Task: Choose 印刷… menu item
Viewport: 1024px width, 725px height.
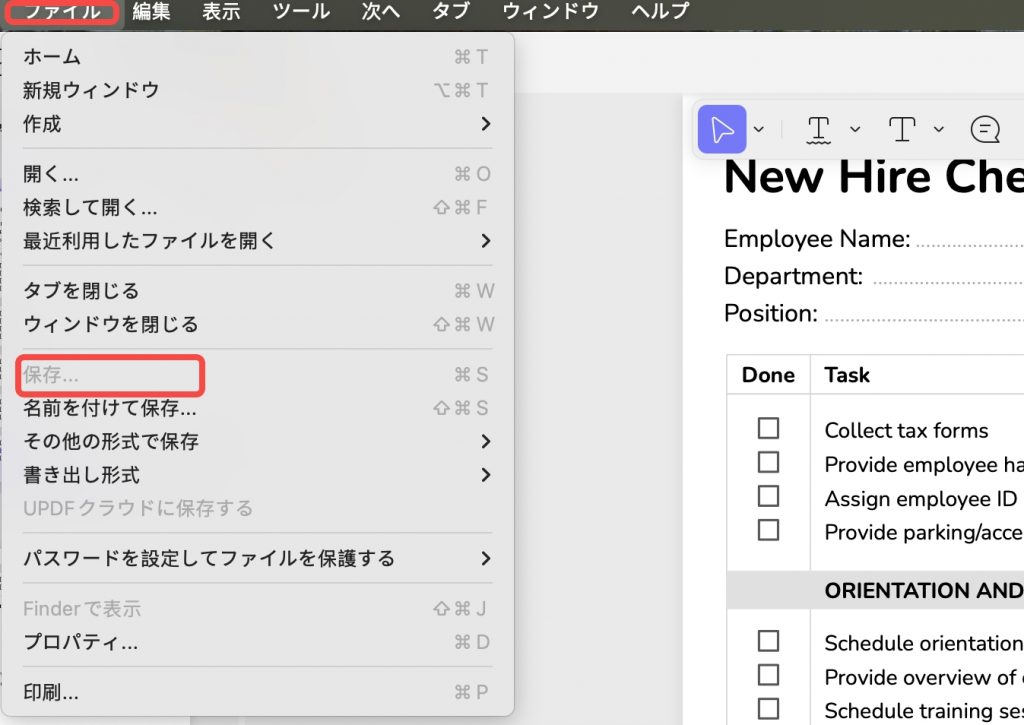Action: coord(257,692)
